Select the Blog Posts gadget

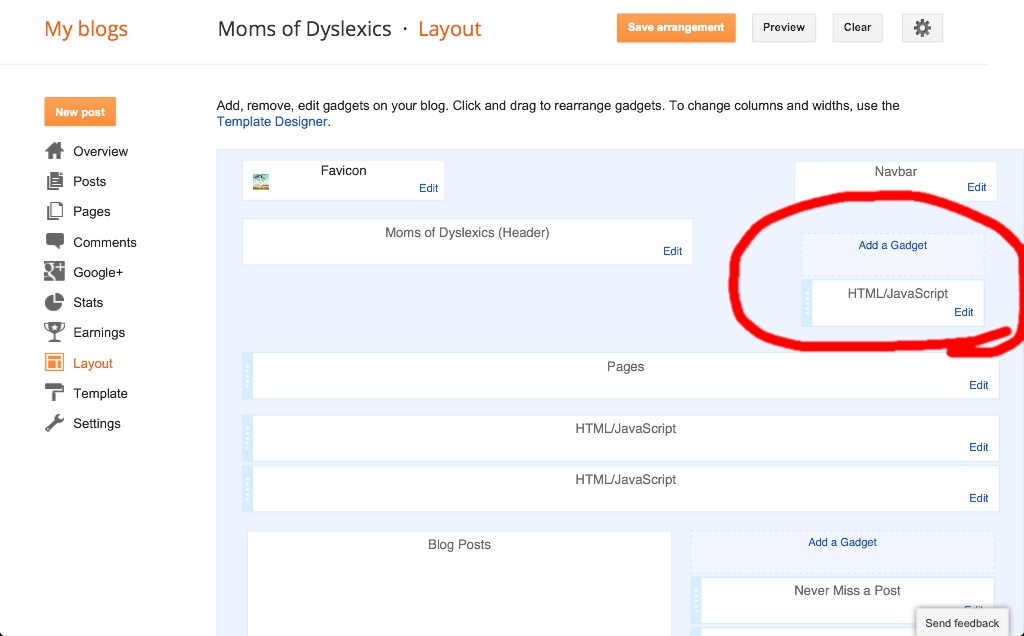click(459, 584)
